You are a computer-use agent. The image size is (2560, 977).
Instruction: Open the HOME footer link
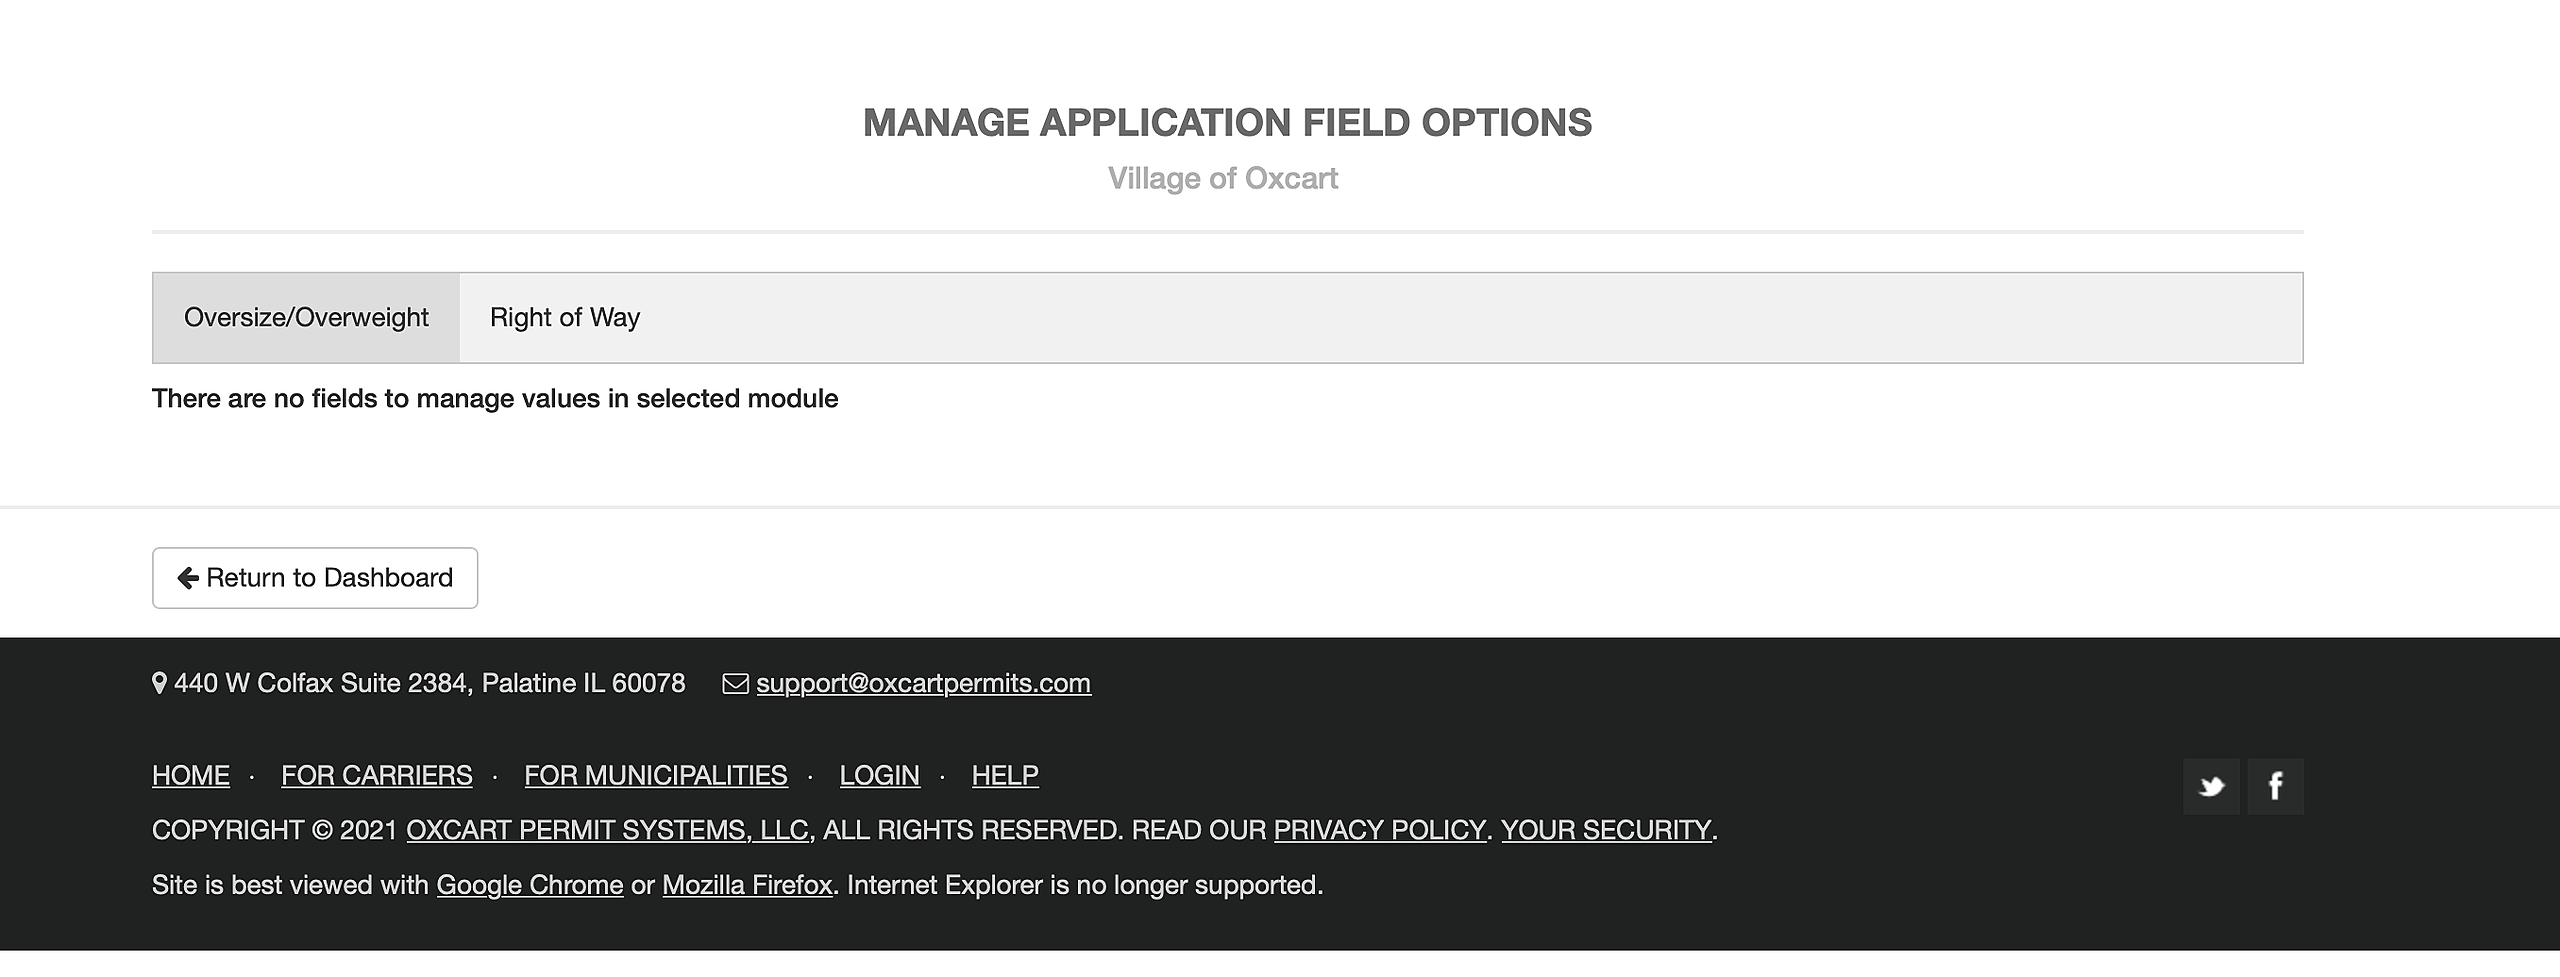(190, 775)
